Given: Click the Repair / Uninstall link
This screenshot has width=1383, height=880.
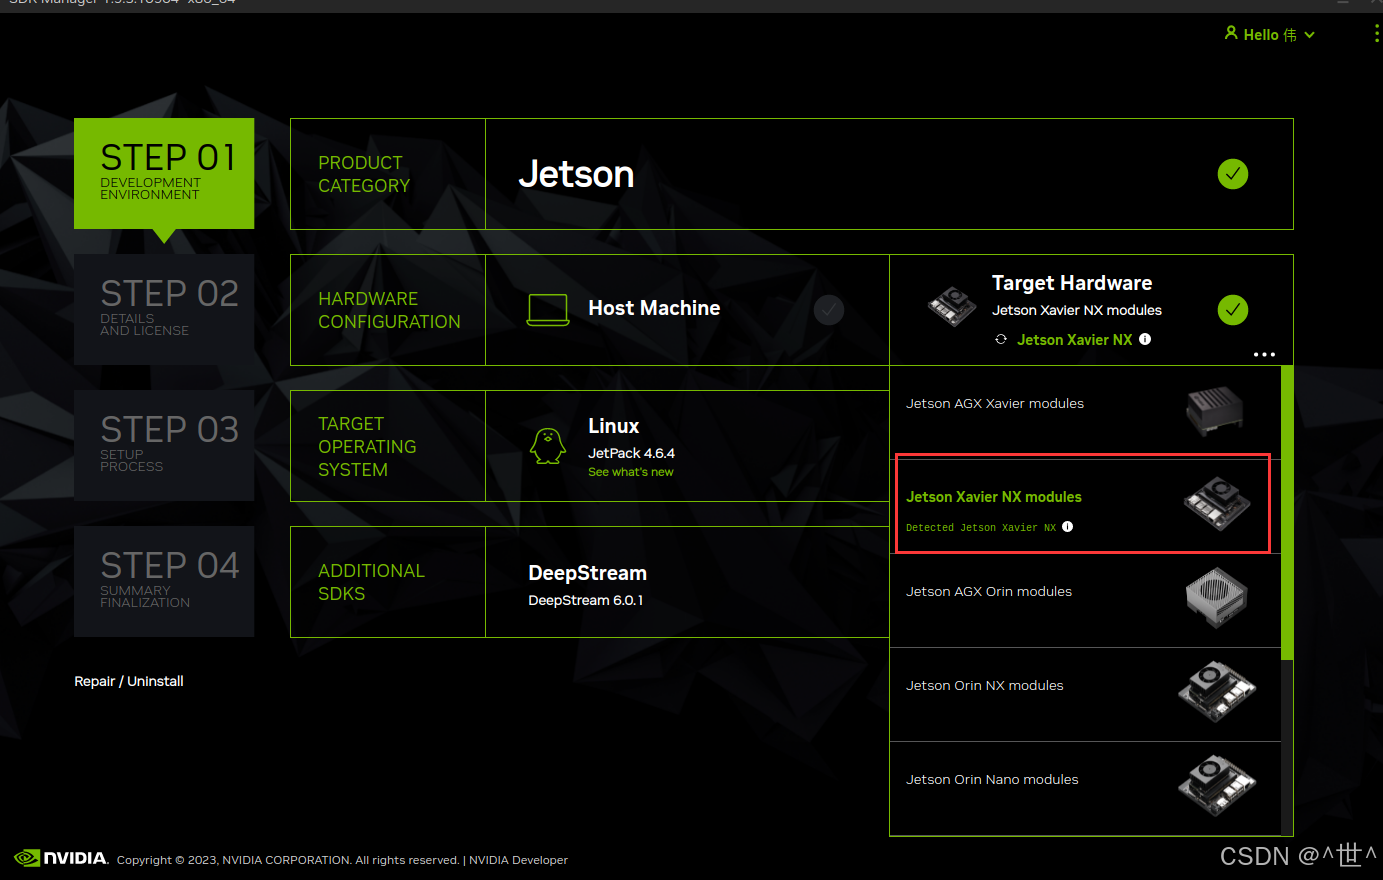Looking at the screenshot, I should (129, 681).
